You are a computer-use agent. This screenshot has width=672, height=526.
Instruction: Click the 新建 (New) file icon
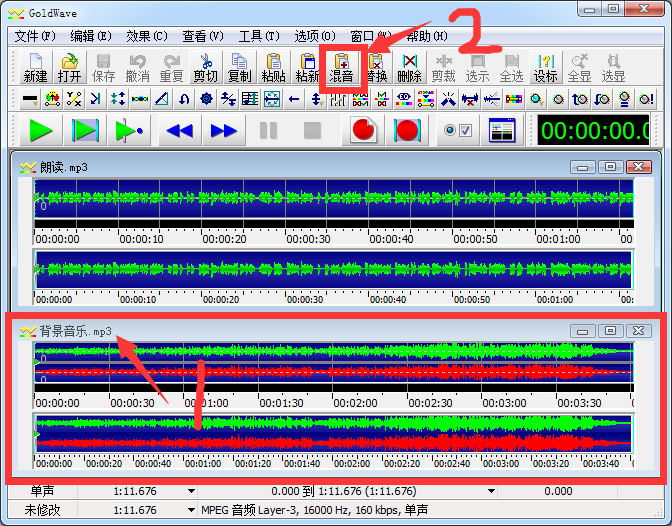coord(35,67)
